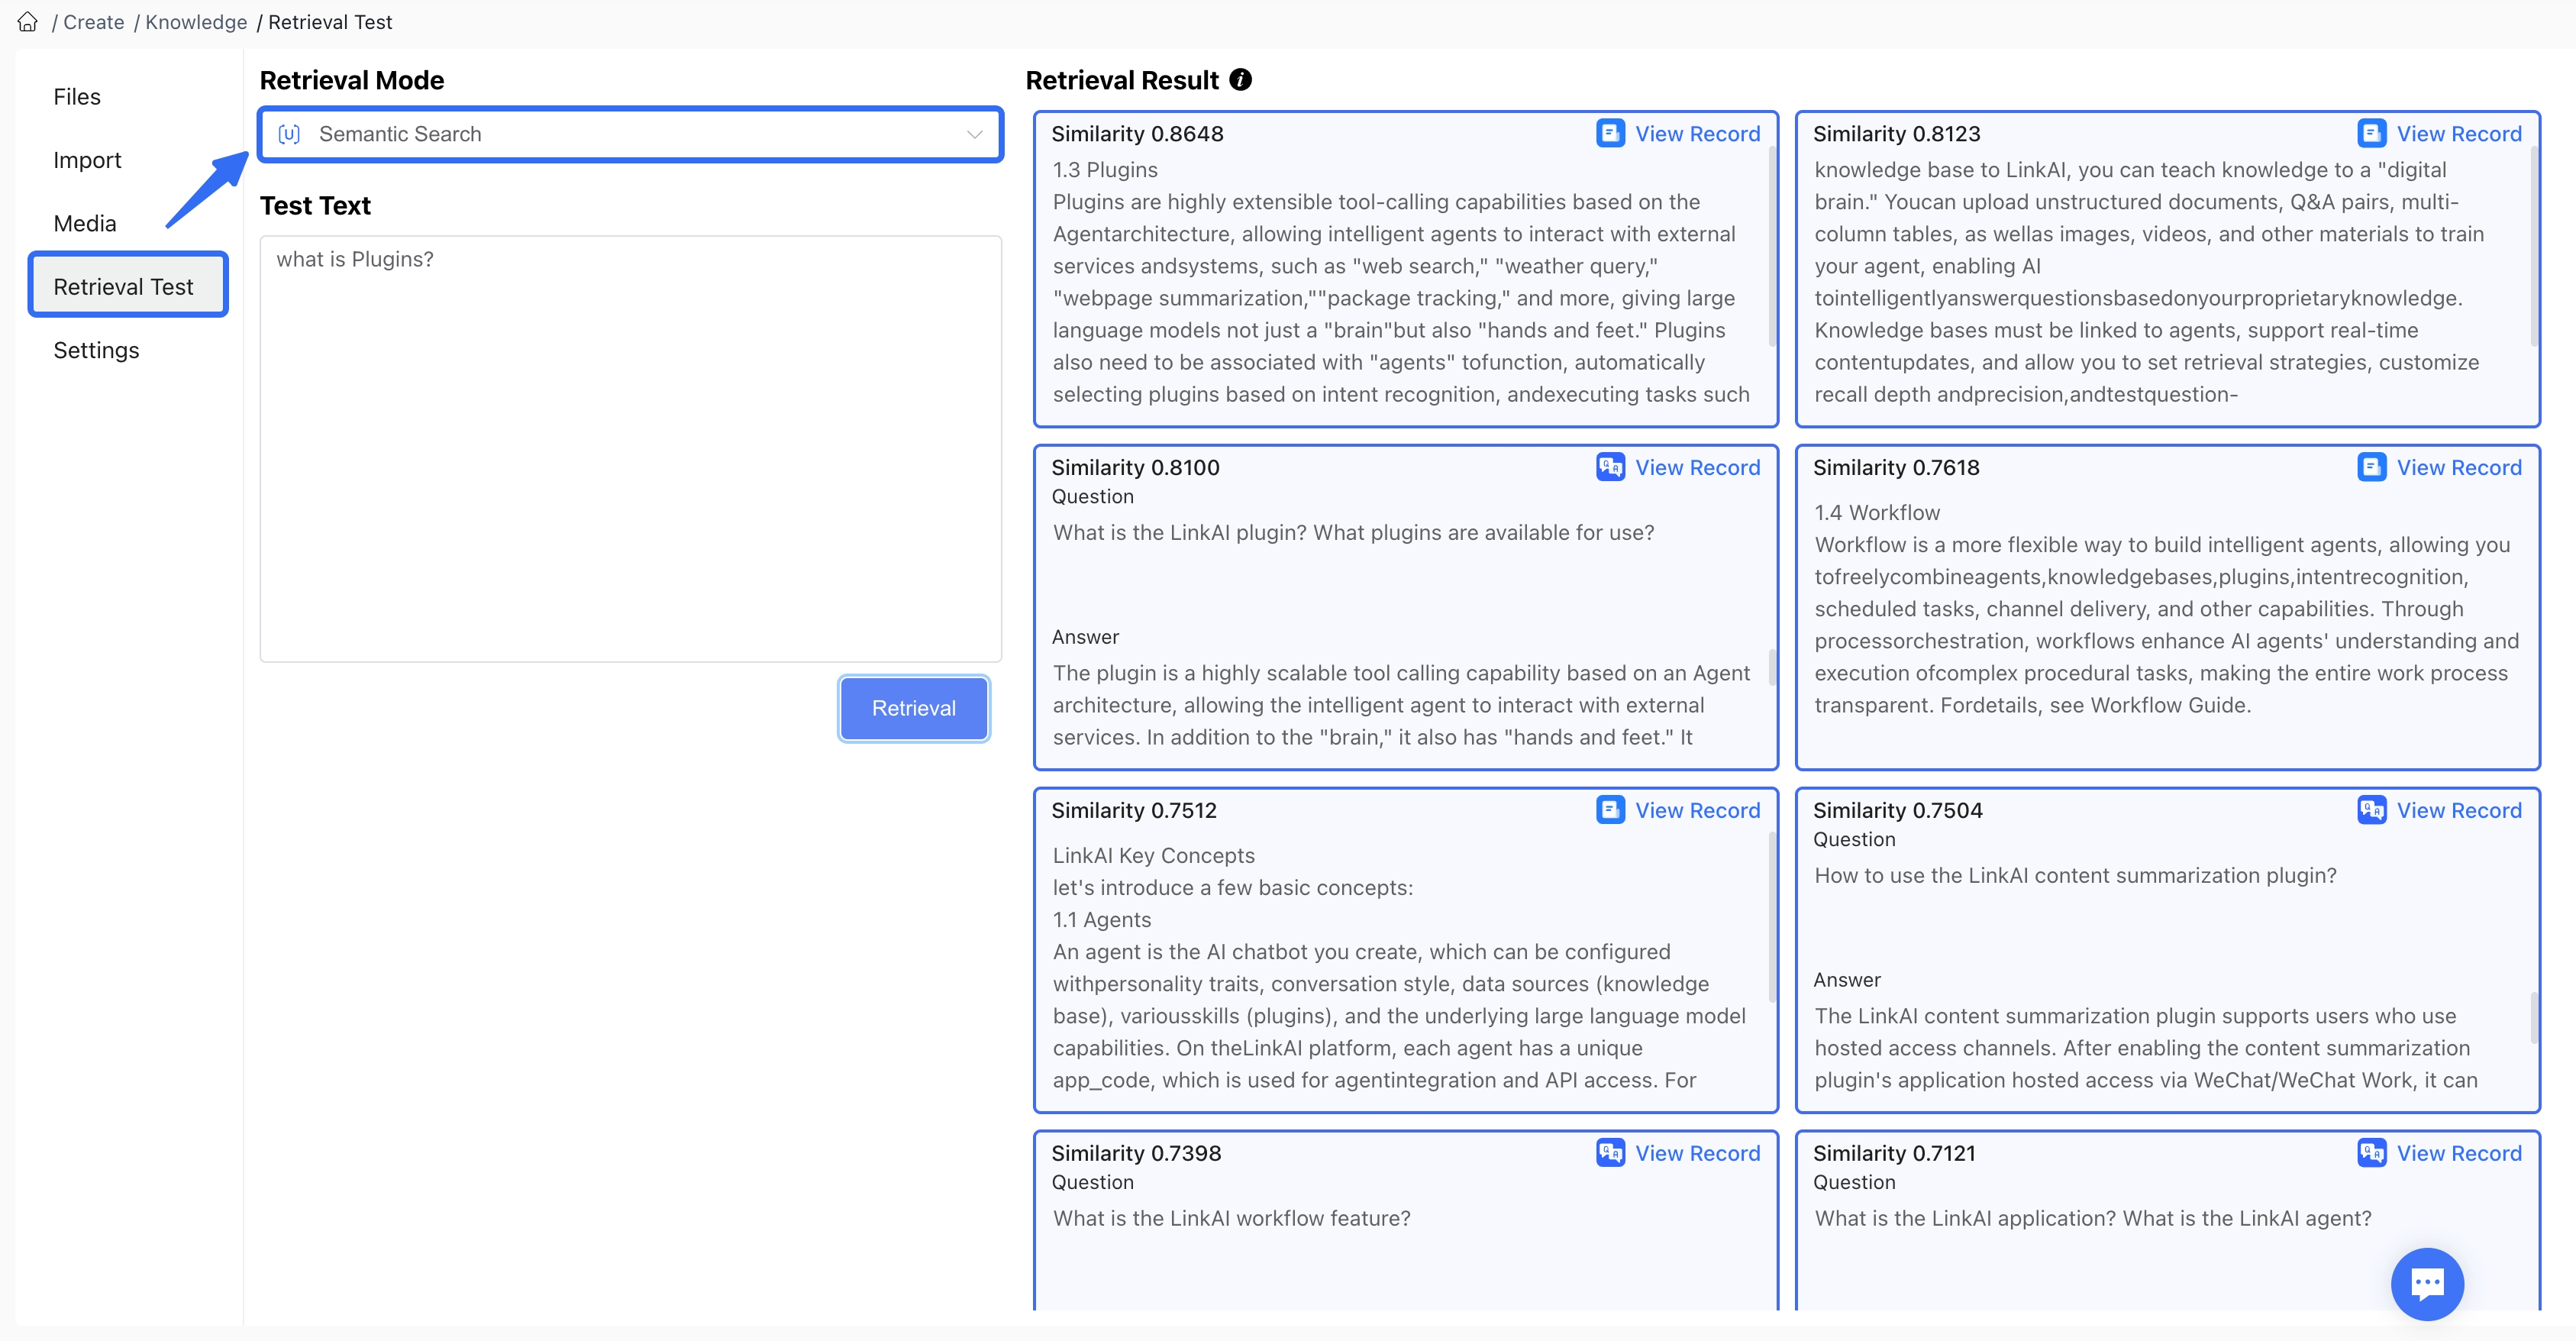Click the "Test Text" heading
The width and height of the screenshot is (2576, 1341).
[315, 205]
